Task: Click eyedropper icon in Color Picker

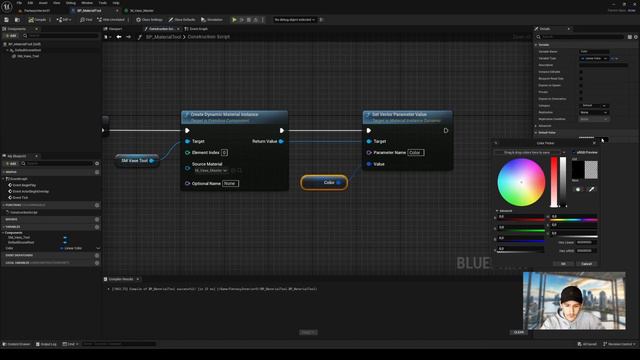Action: pos(591,189)
